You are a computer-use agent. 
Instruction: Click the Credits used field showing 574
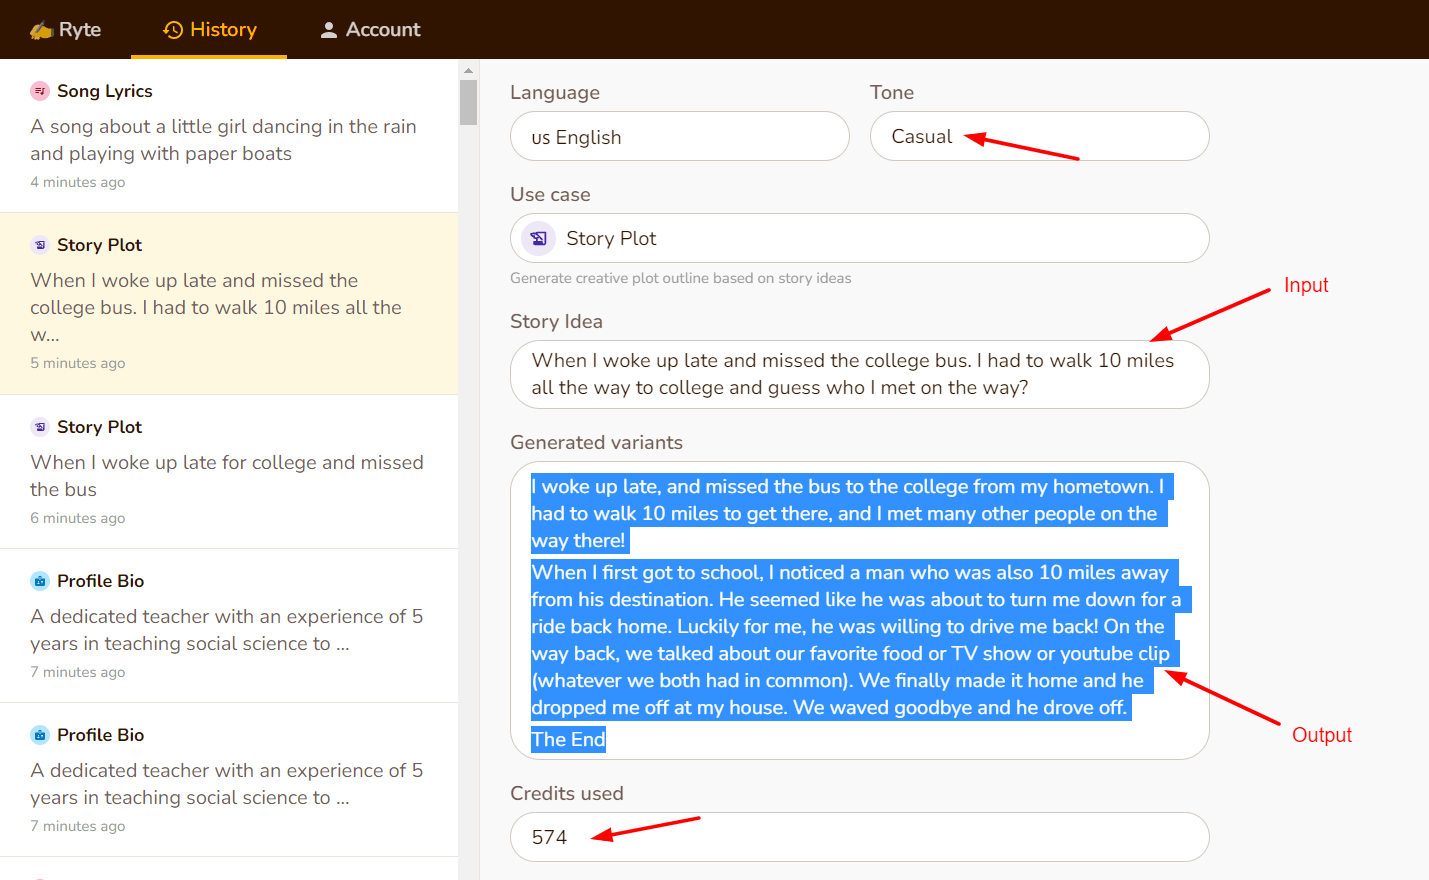(x=859, y=837)
